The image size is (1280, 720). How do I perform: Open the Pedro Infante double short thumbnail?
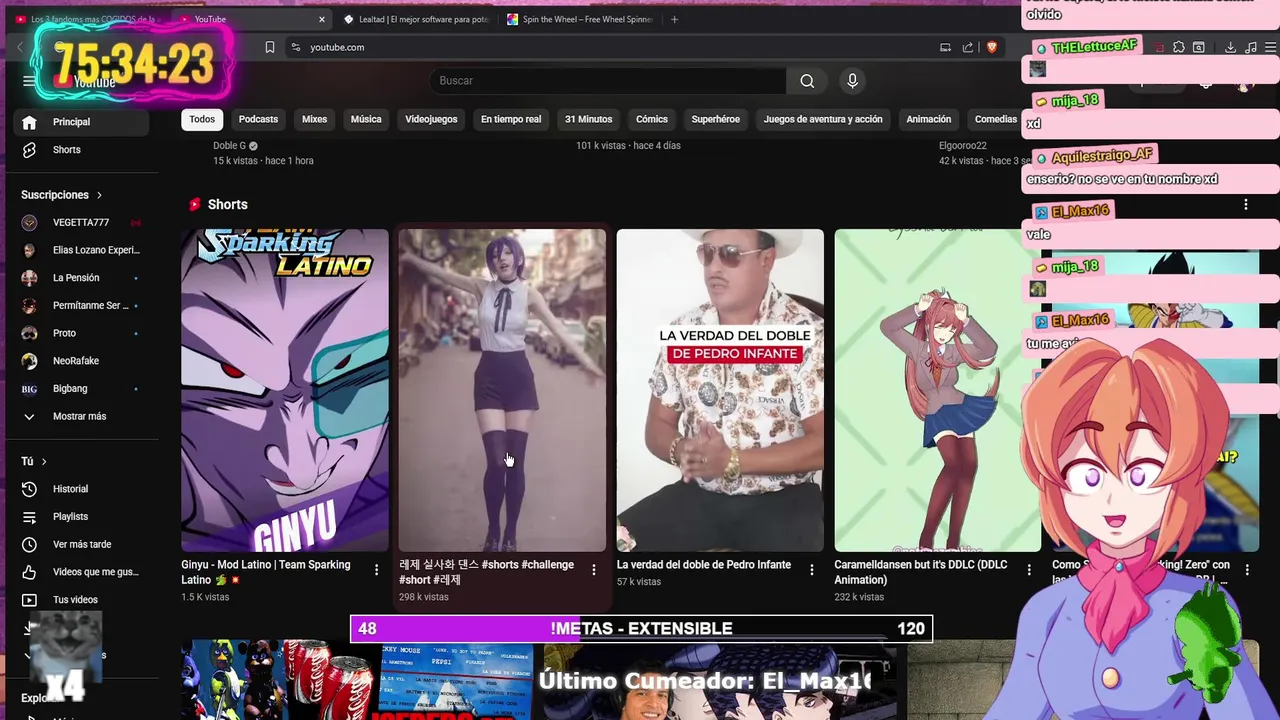tap(720, 390)
